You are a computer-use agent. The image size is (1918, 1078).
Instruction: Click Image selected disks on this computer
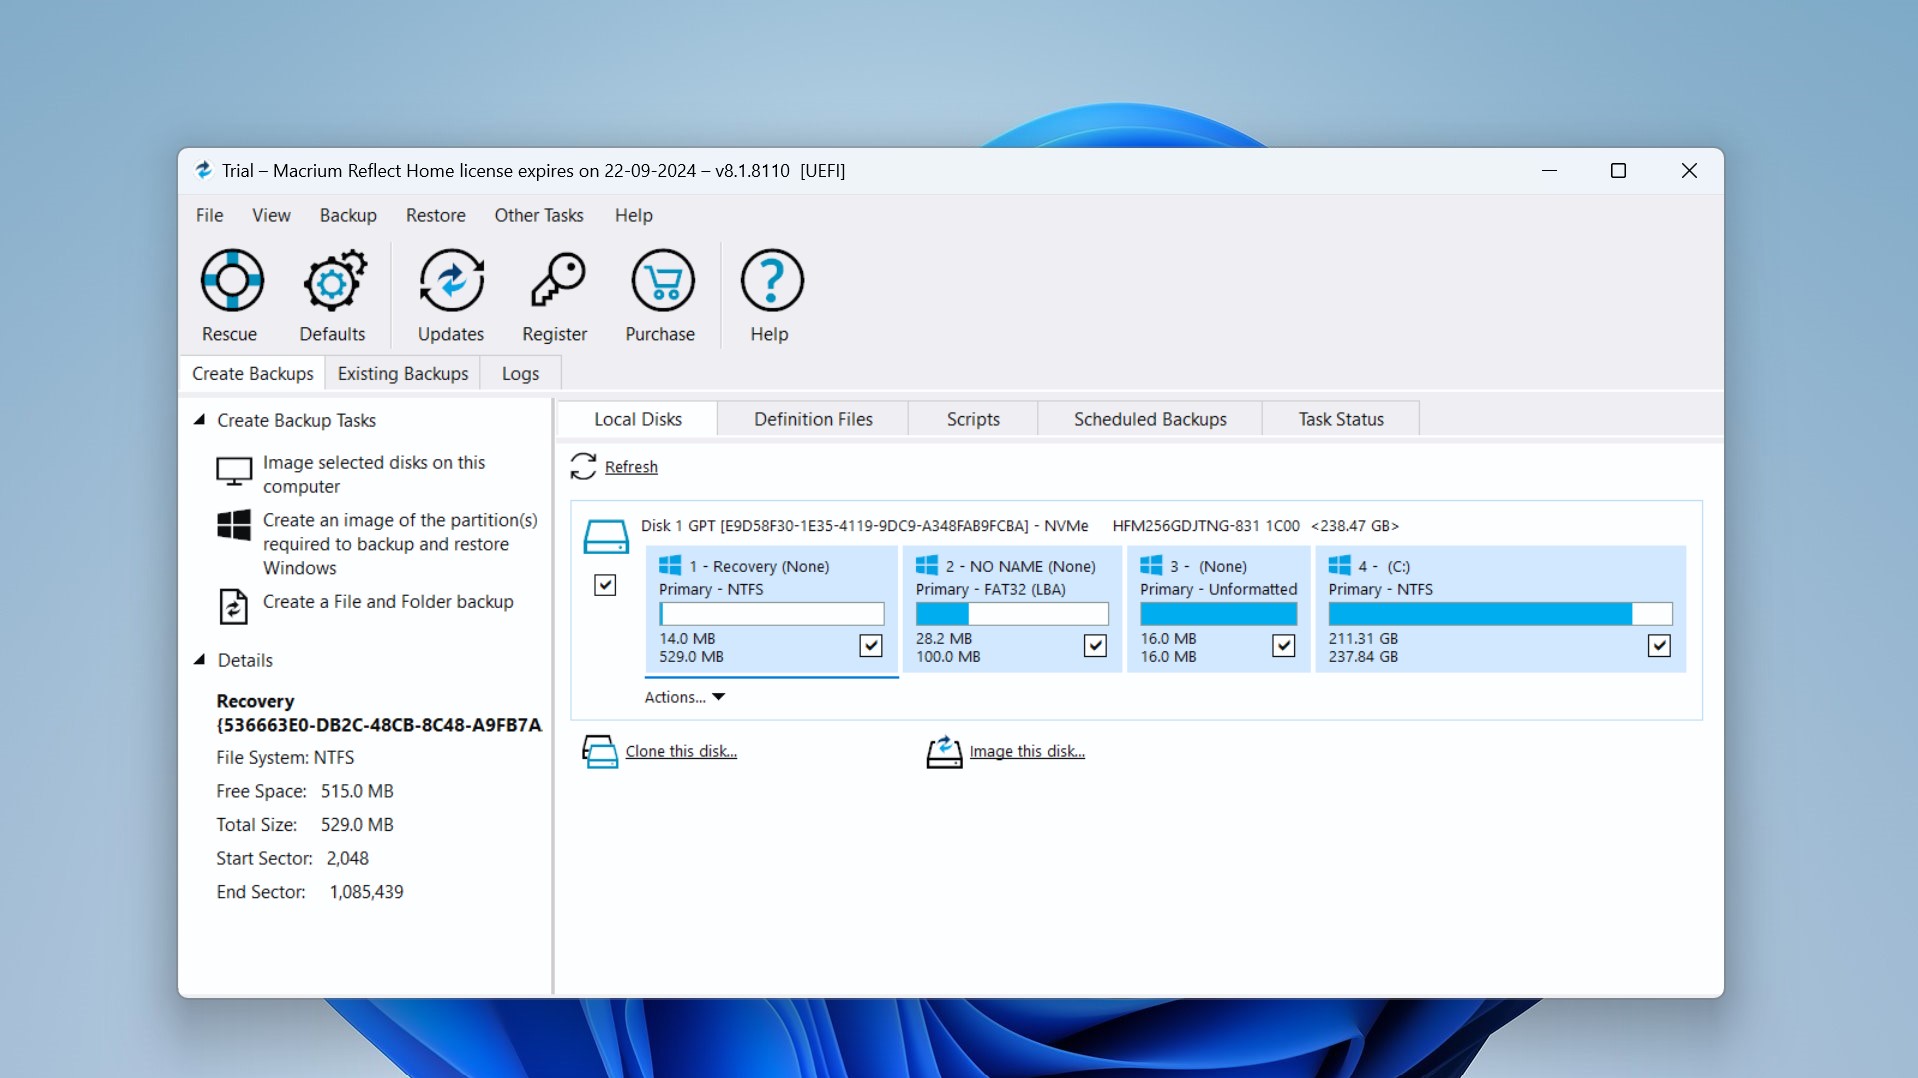pos(374,474)
